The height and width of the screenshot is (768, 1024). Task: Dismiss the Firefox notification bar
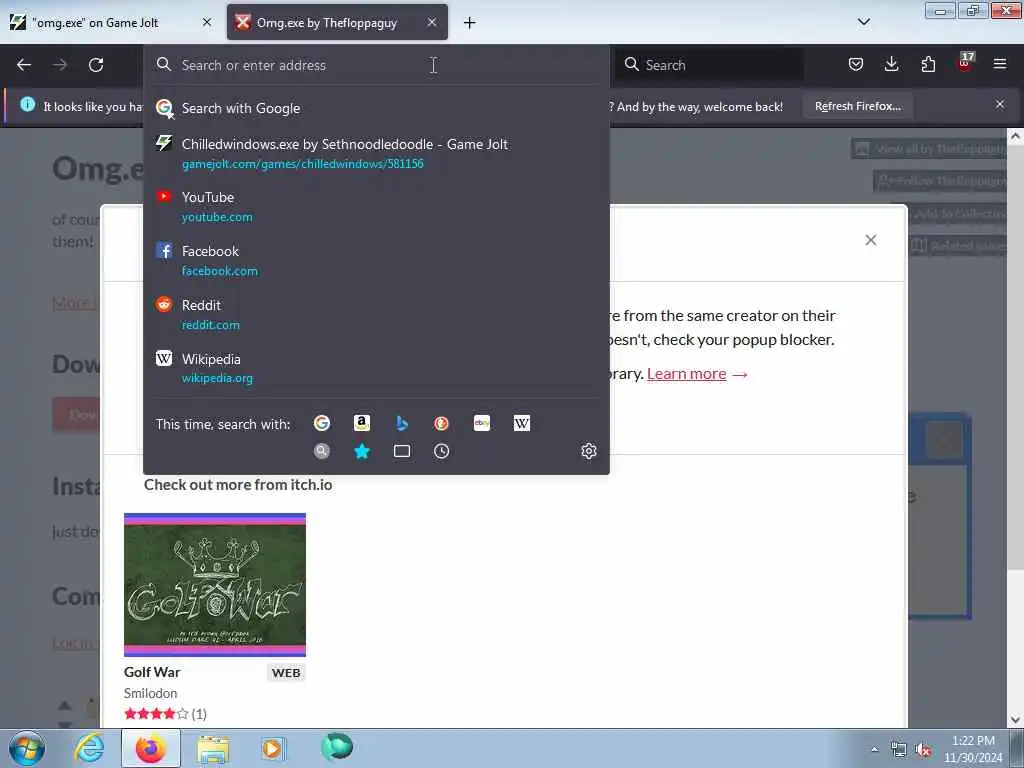click(1000, 104)
